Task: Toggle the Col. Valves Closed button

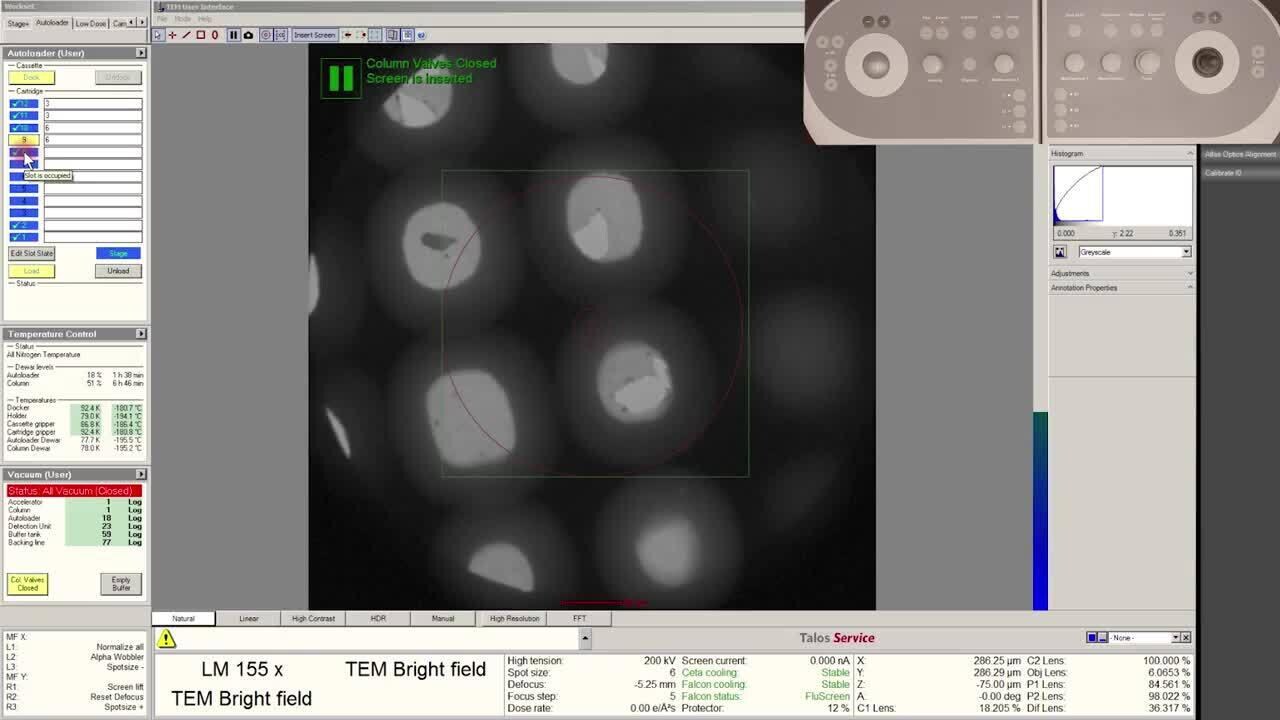Action: pos(28,584)
